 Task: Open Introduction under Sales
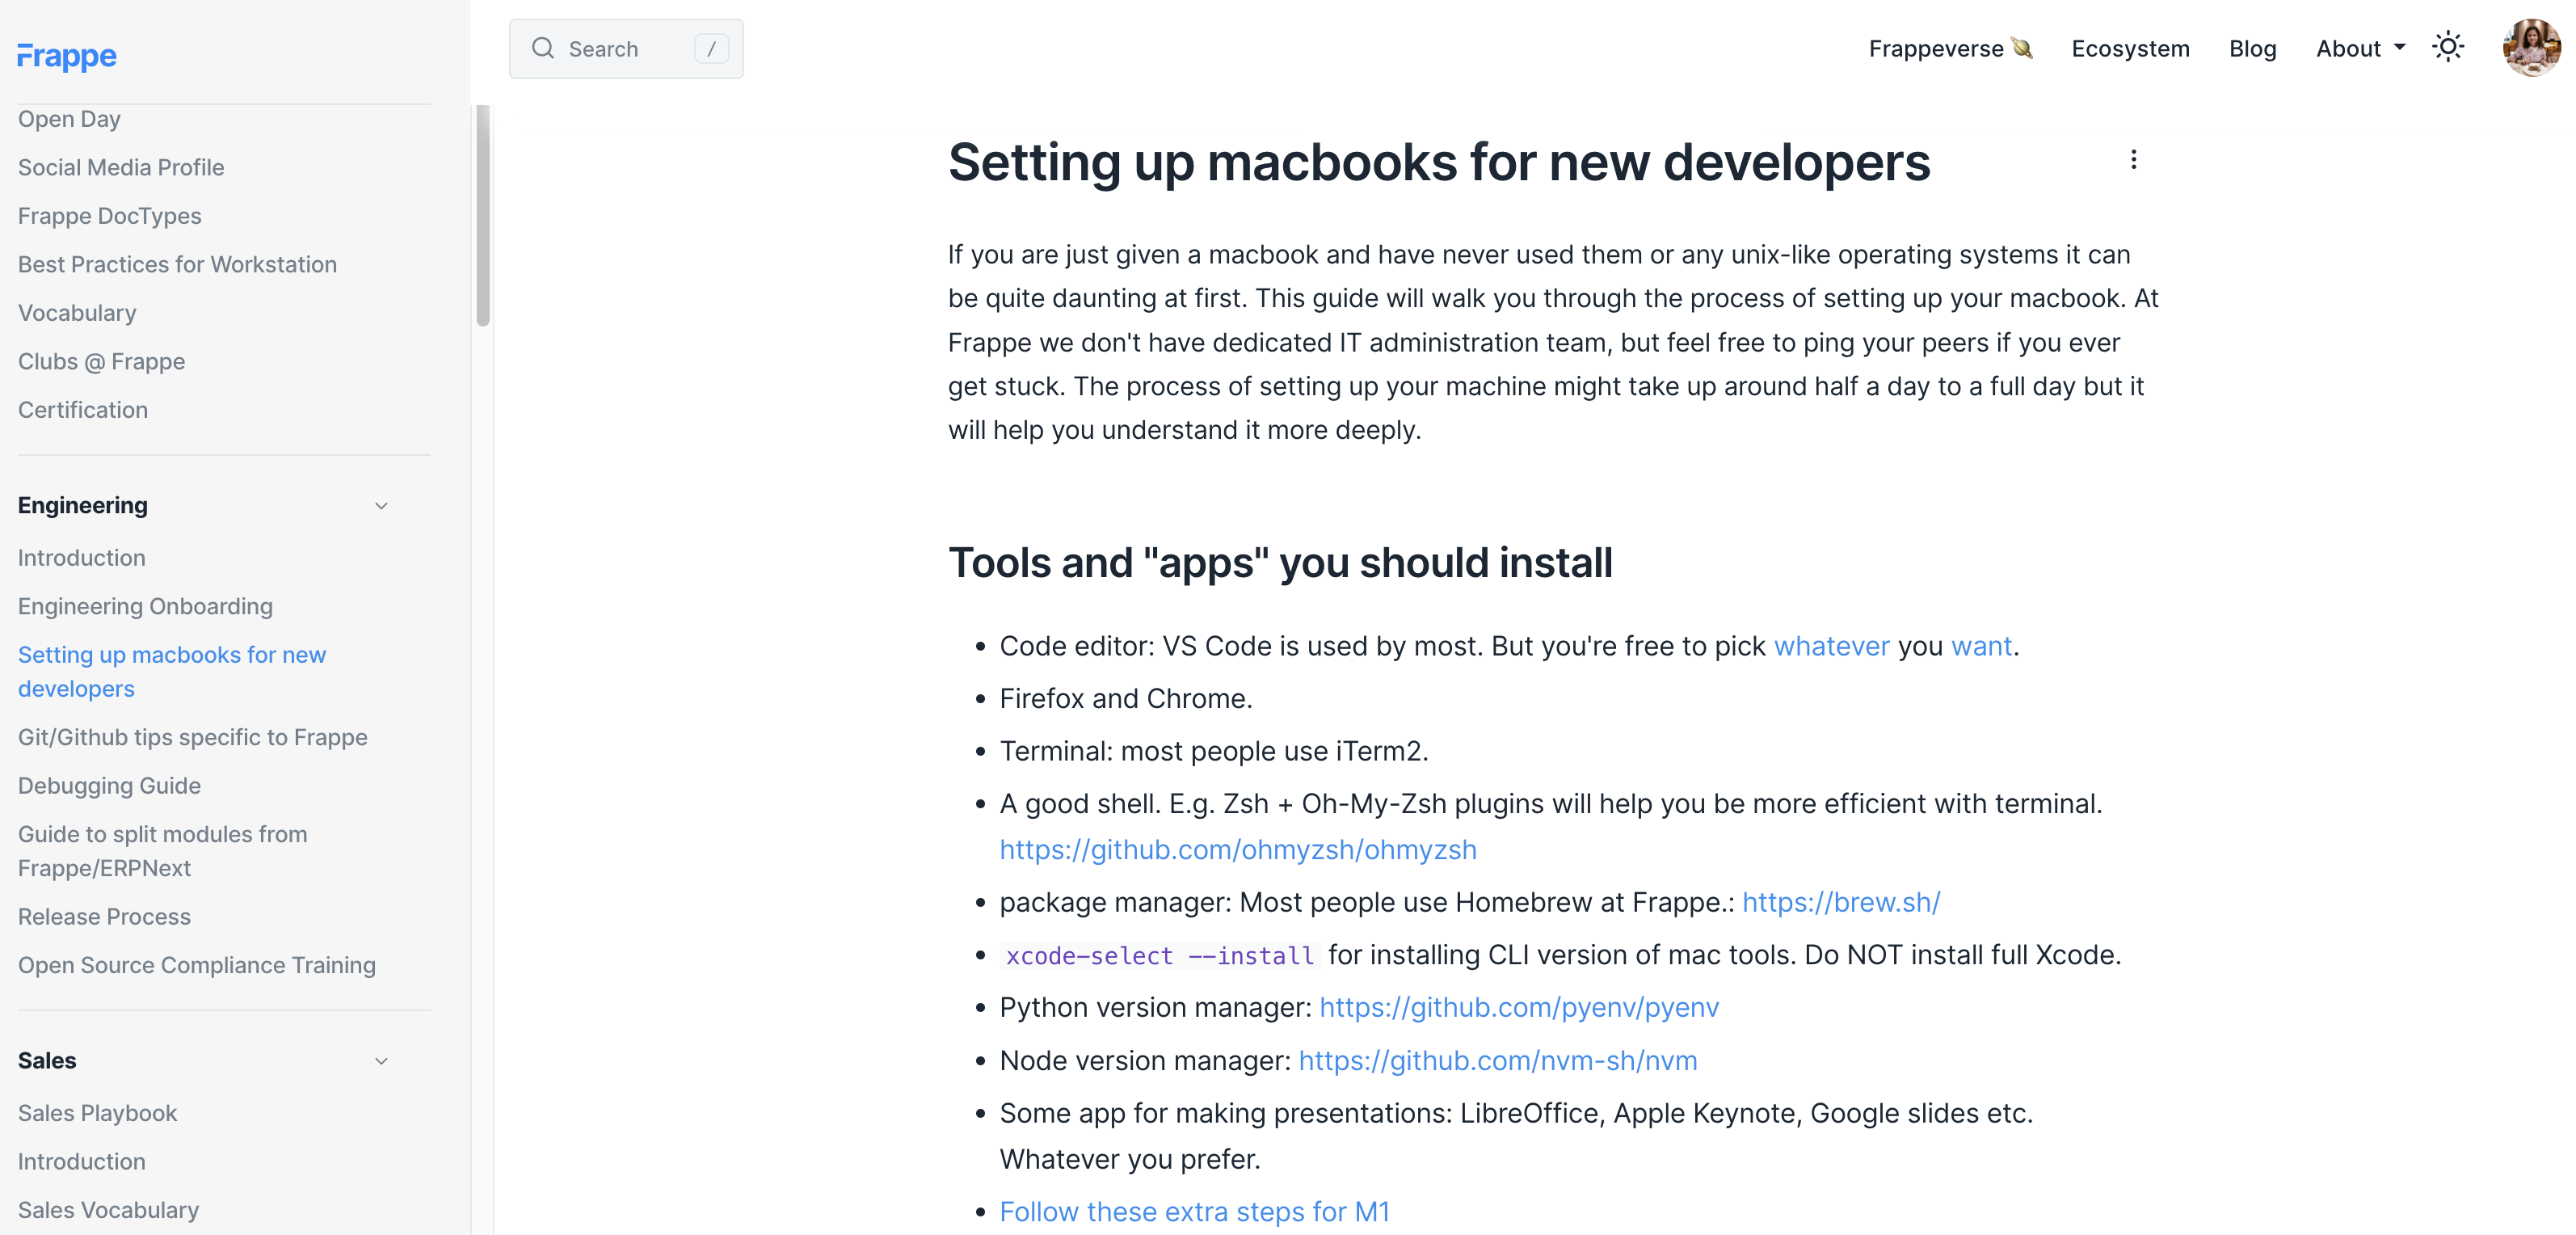point(81,1162)
